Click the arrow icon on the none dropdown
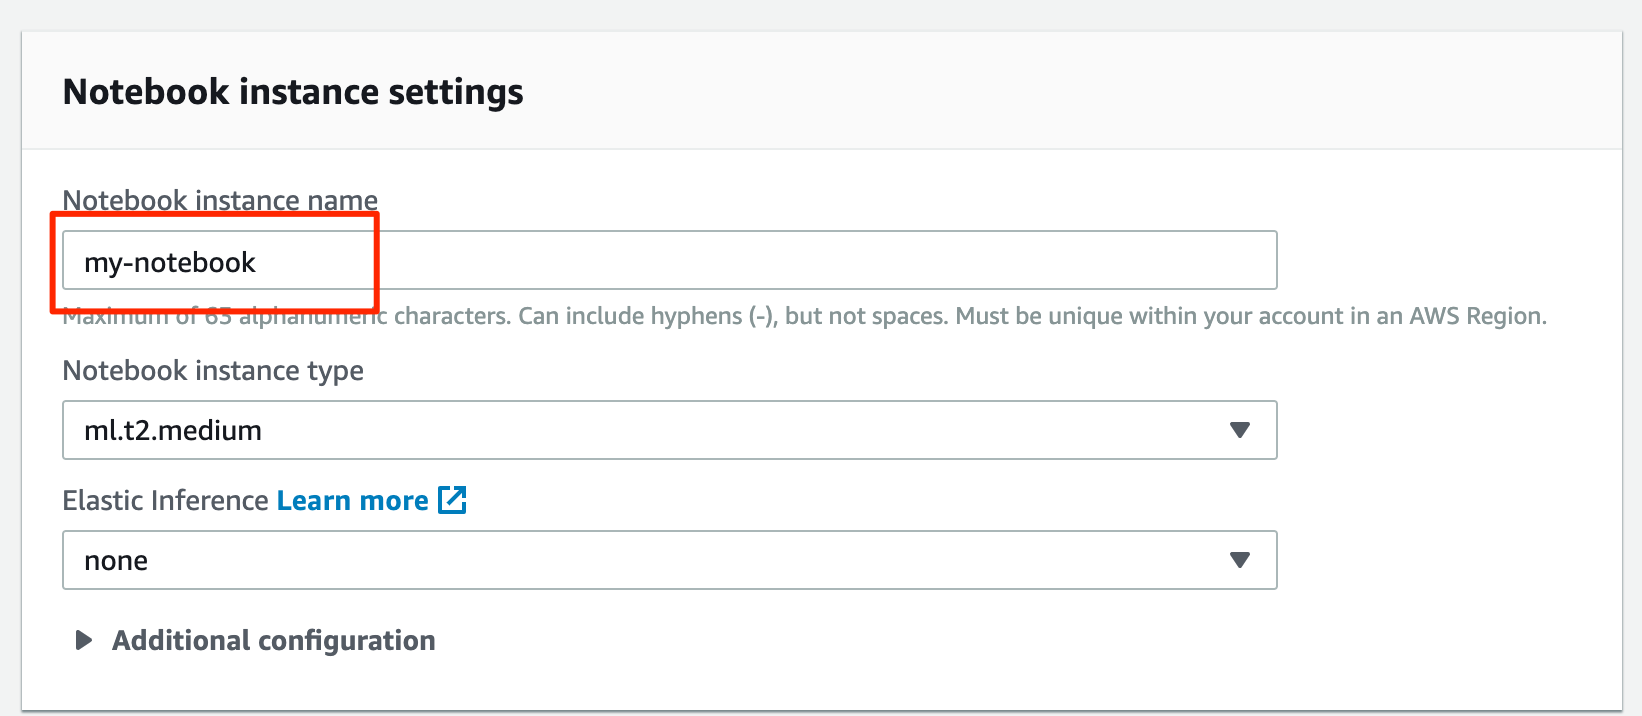 1240,560
